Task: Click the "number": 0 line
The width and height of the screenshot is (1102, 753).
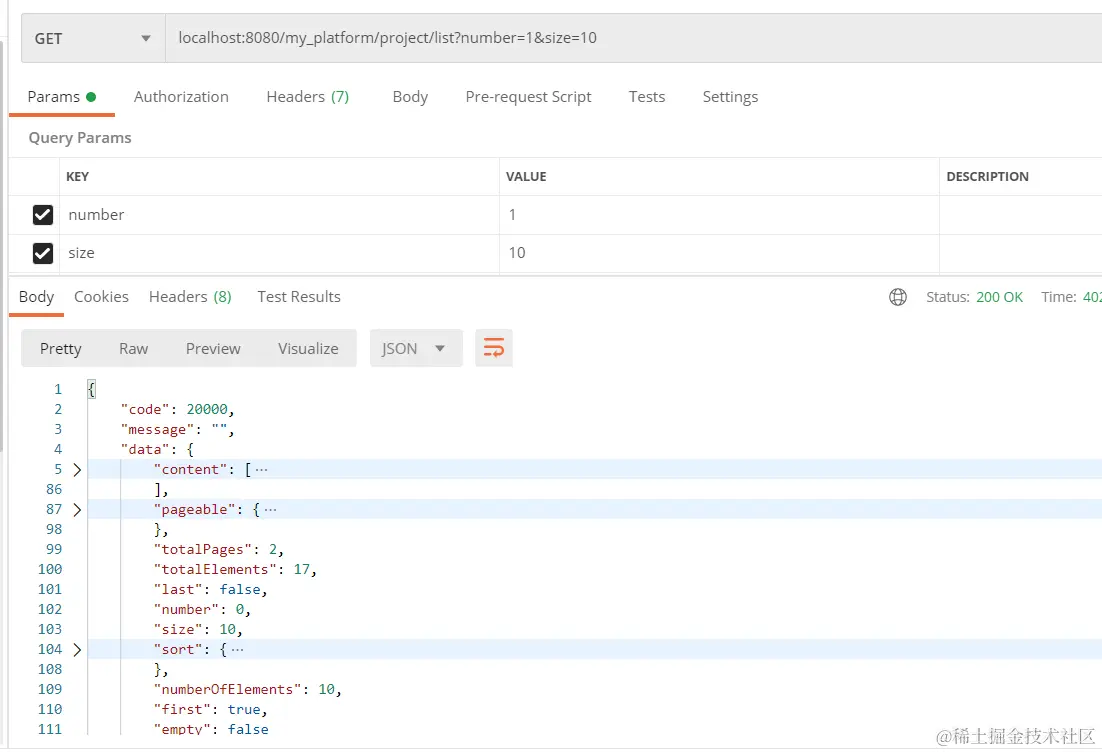Action: click(202, 610)
